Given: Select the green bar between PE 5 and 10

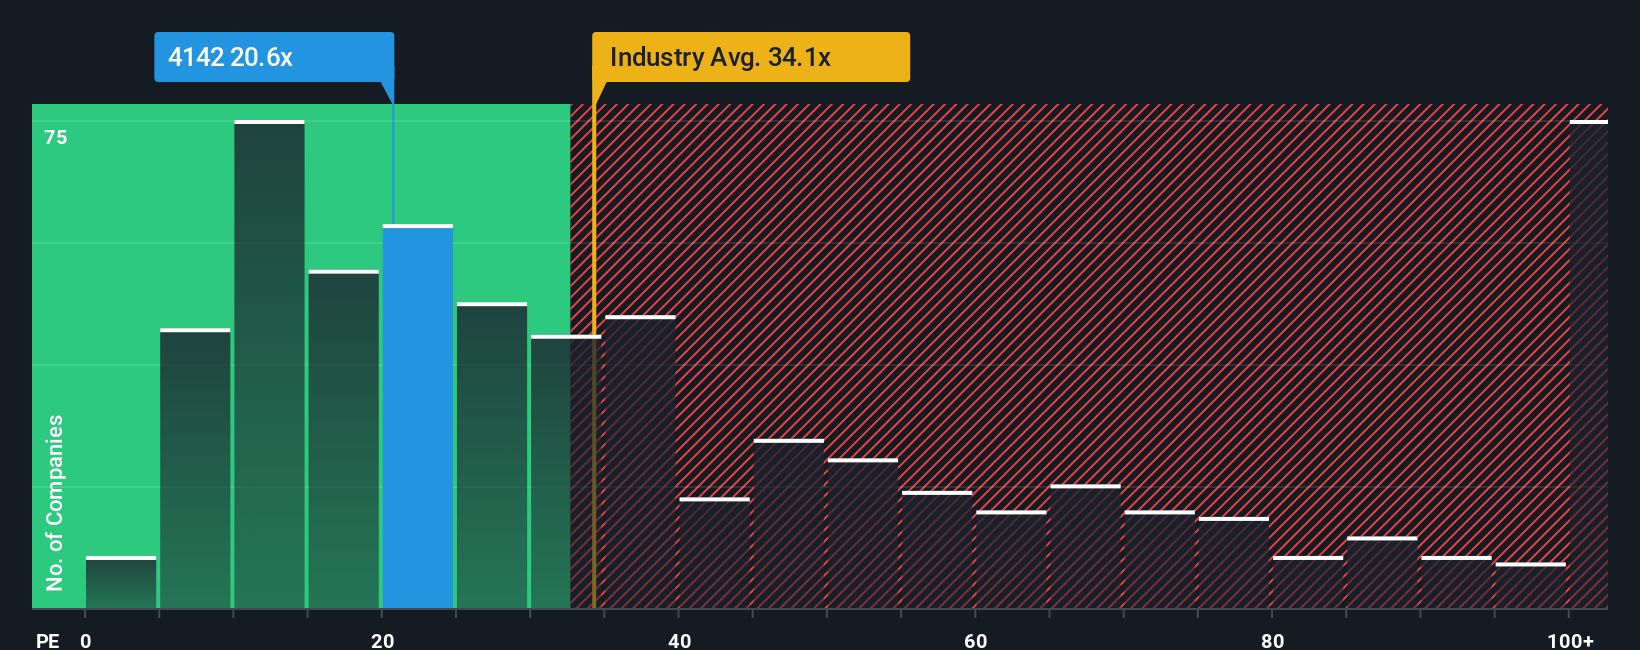Looking at the screenshot, I should 195,468.
